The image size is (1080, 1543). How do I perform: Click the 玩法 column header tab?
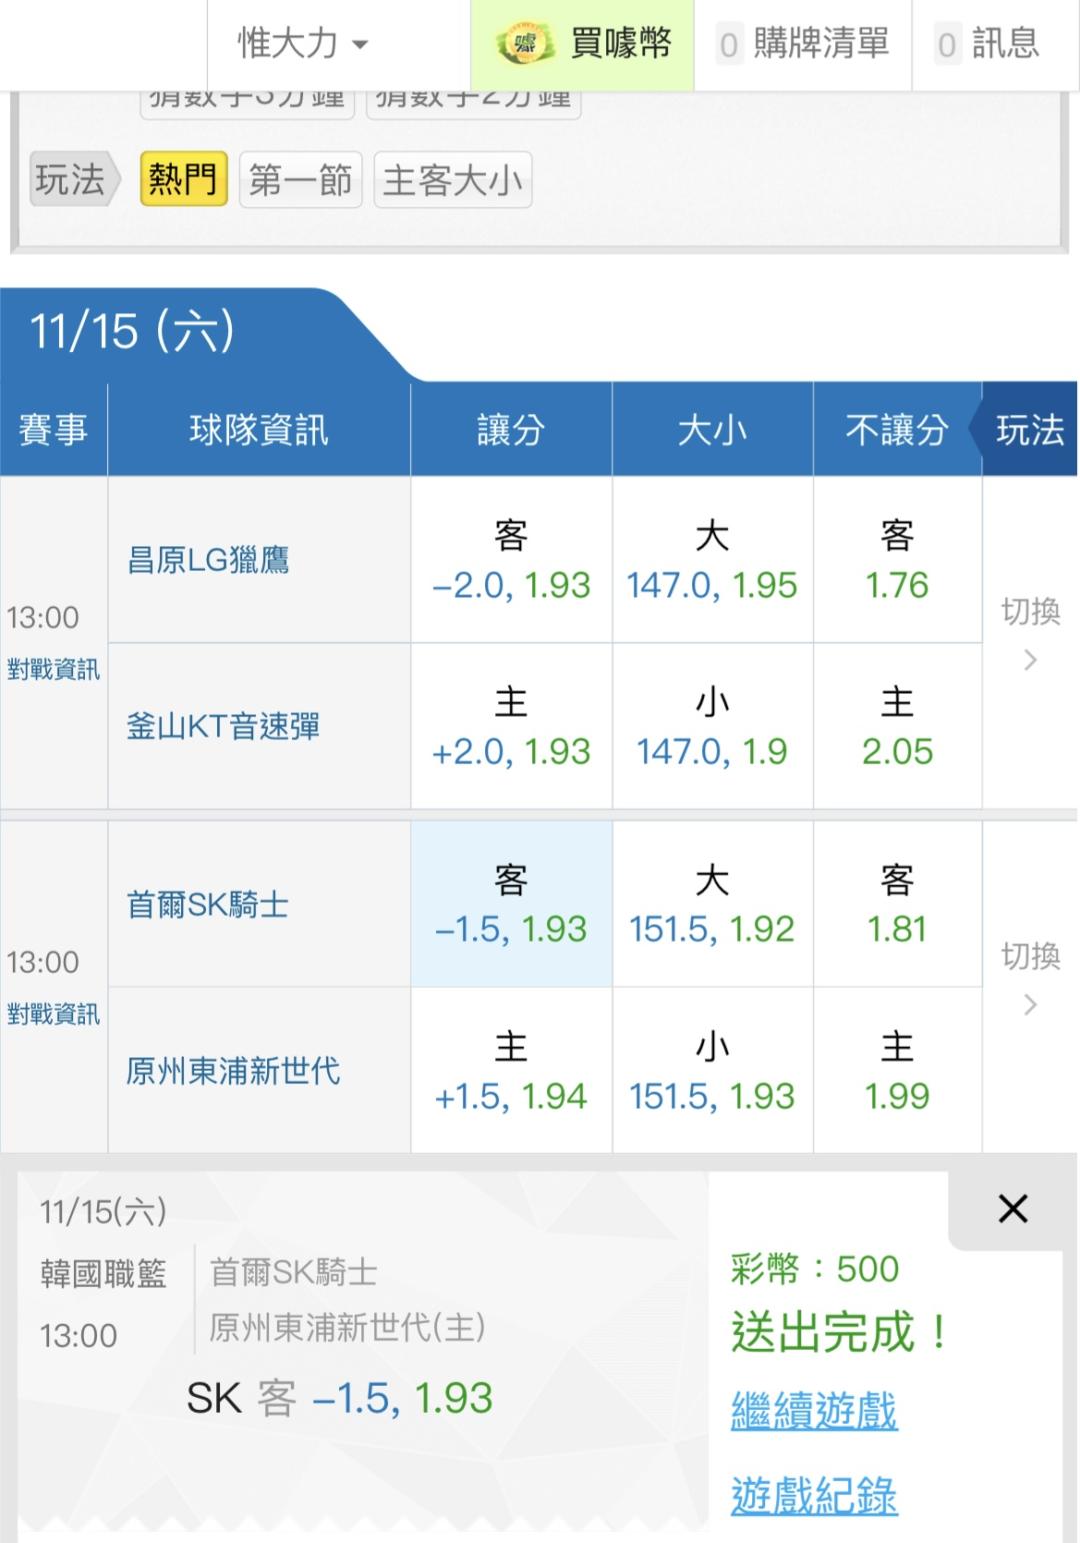(1030, 430)
